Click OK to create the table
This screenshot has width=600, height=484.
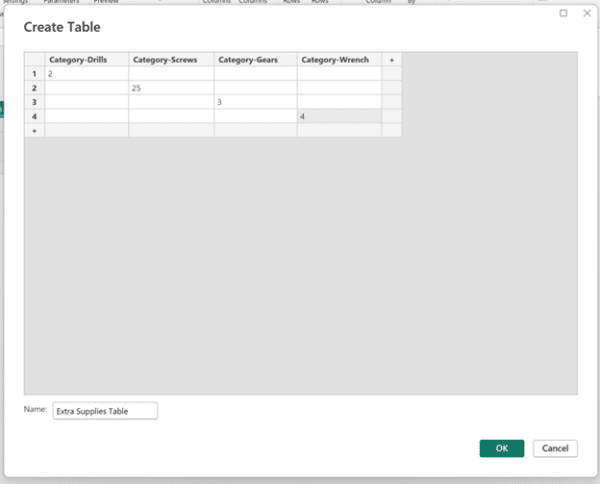[x=502, y=448]
